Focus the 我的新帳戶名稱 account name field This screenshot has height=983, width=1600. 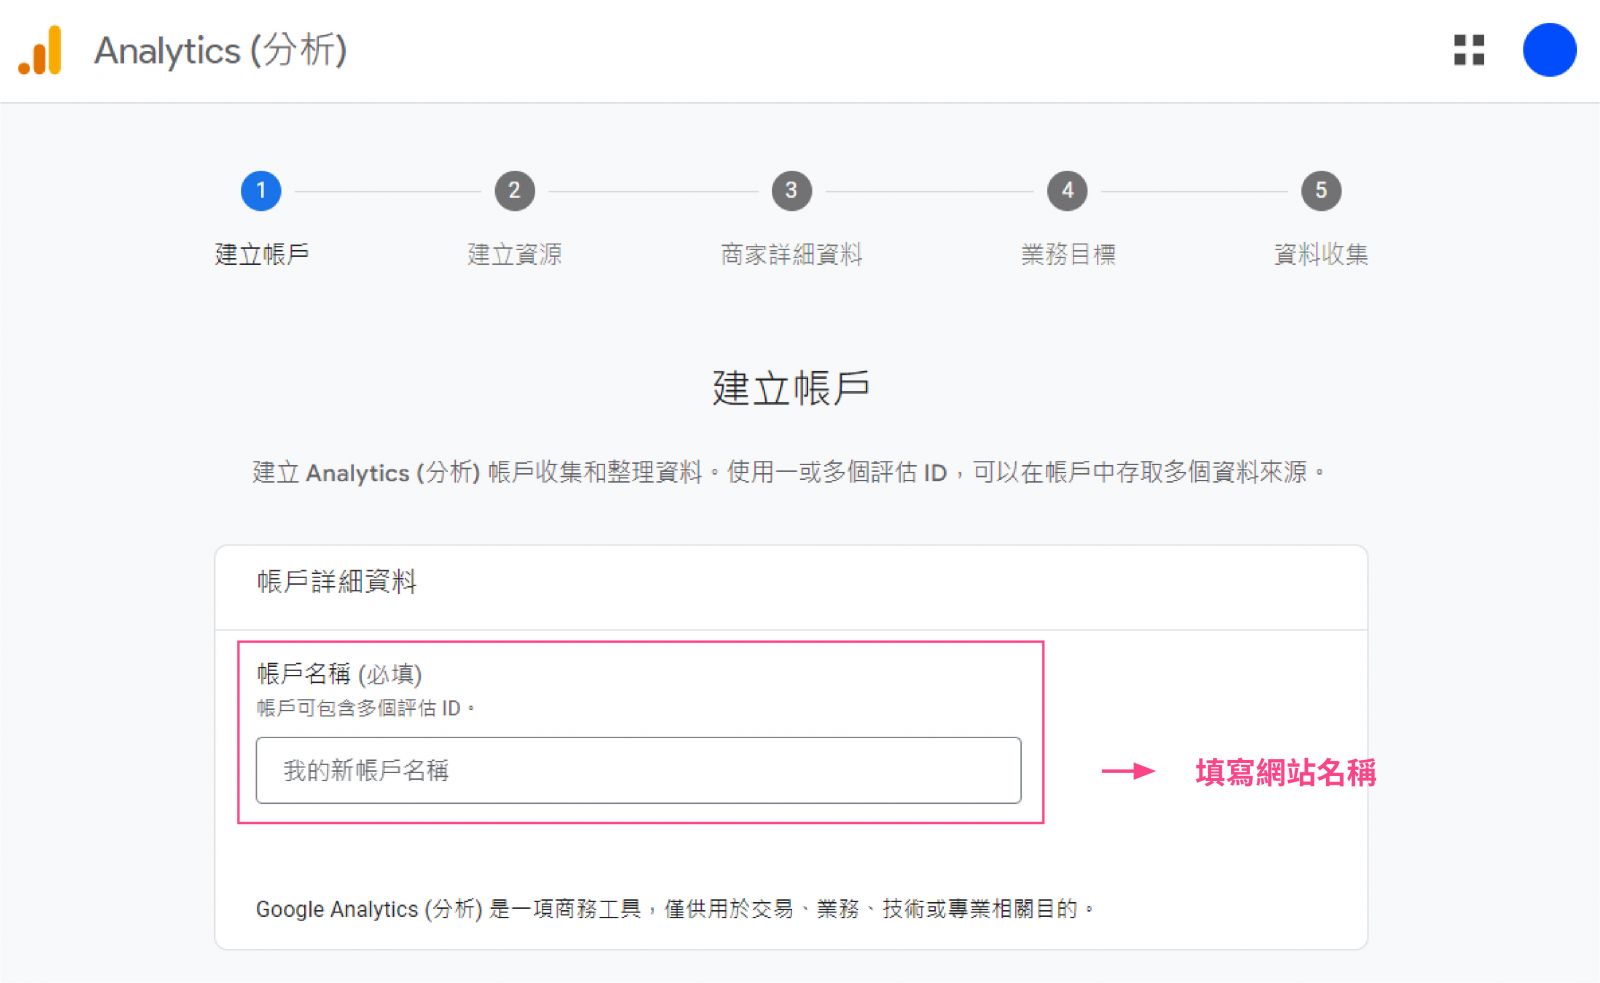pyautogui.click(x=638, y=770)
